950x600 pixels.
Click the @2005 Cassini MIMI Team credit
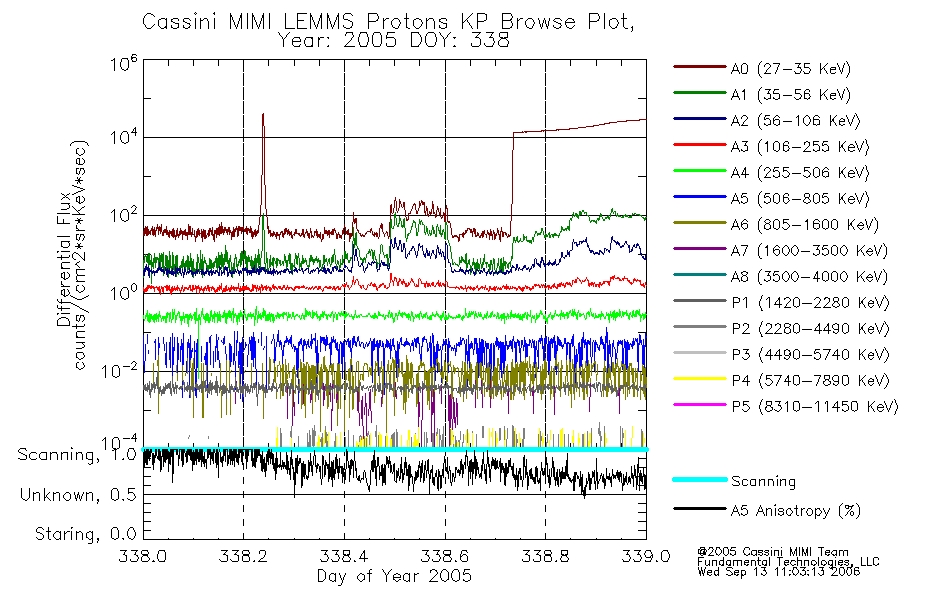(773, 552)
